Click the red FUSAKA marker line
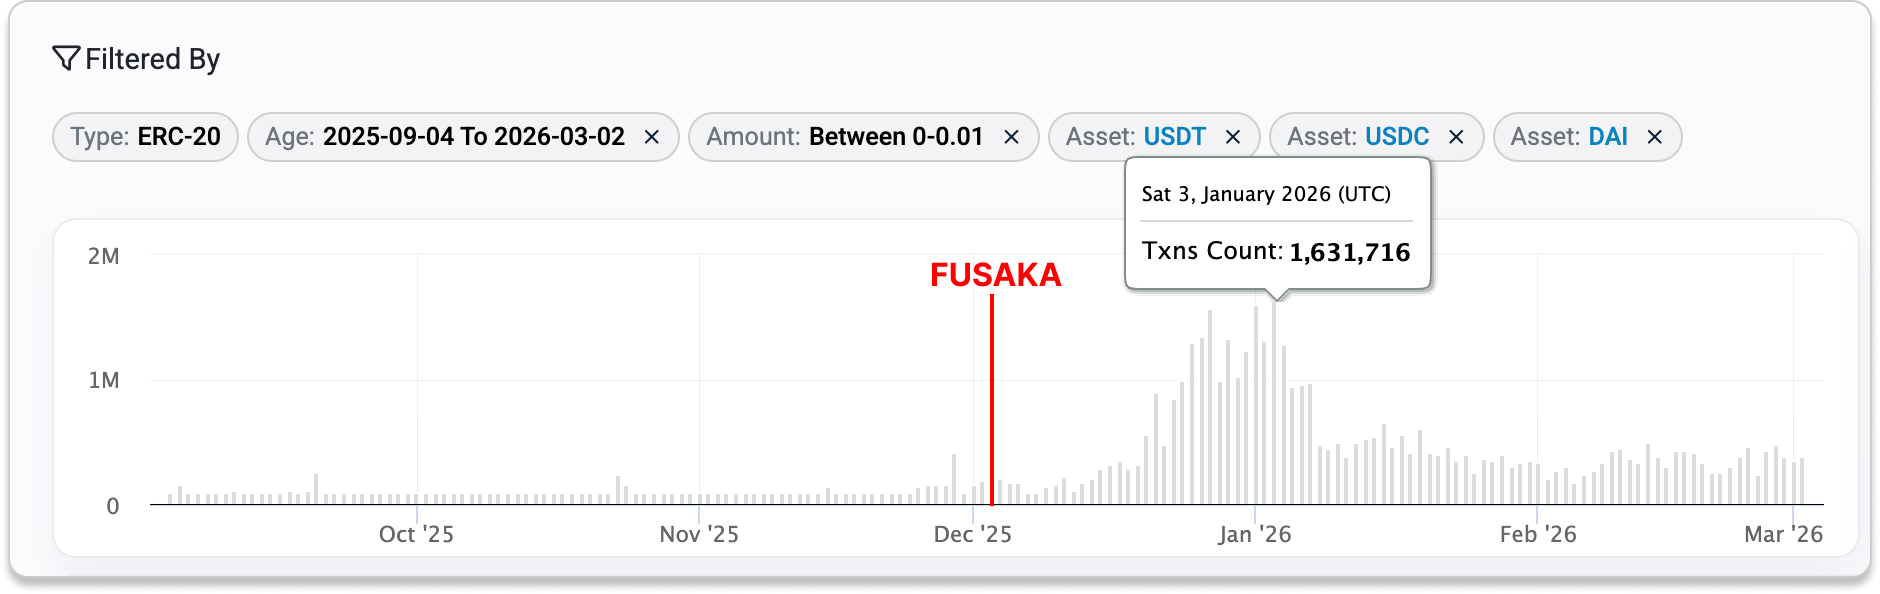Image resolution: width=1880 pixels, height=594 pixels. click(x=991, y=400)
